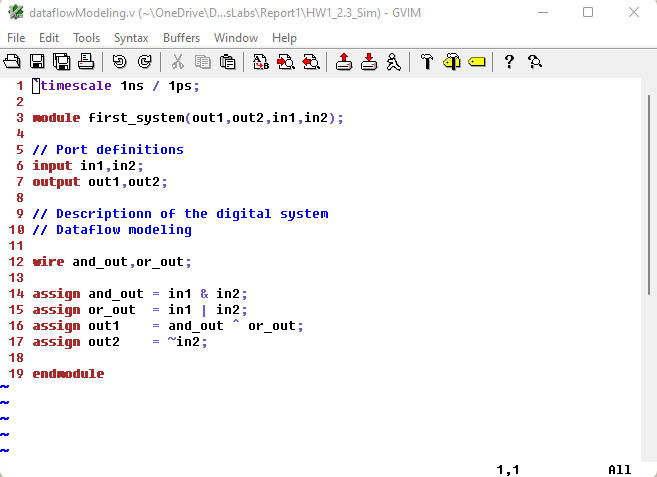Open Find and Replace toolbar icon
Image resolution: width=657 pixels, height=477 pixels.
[x=261, y=62]
